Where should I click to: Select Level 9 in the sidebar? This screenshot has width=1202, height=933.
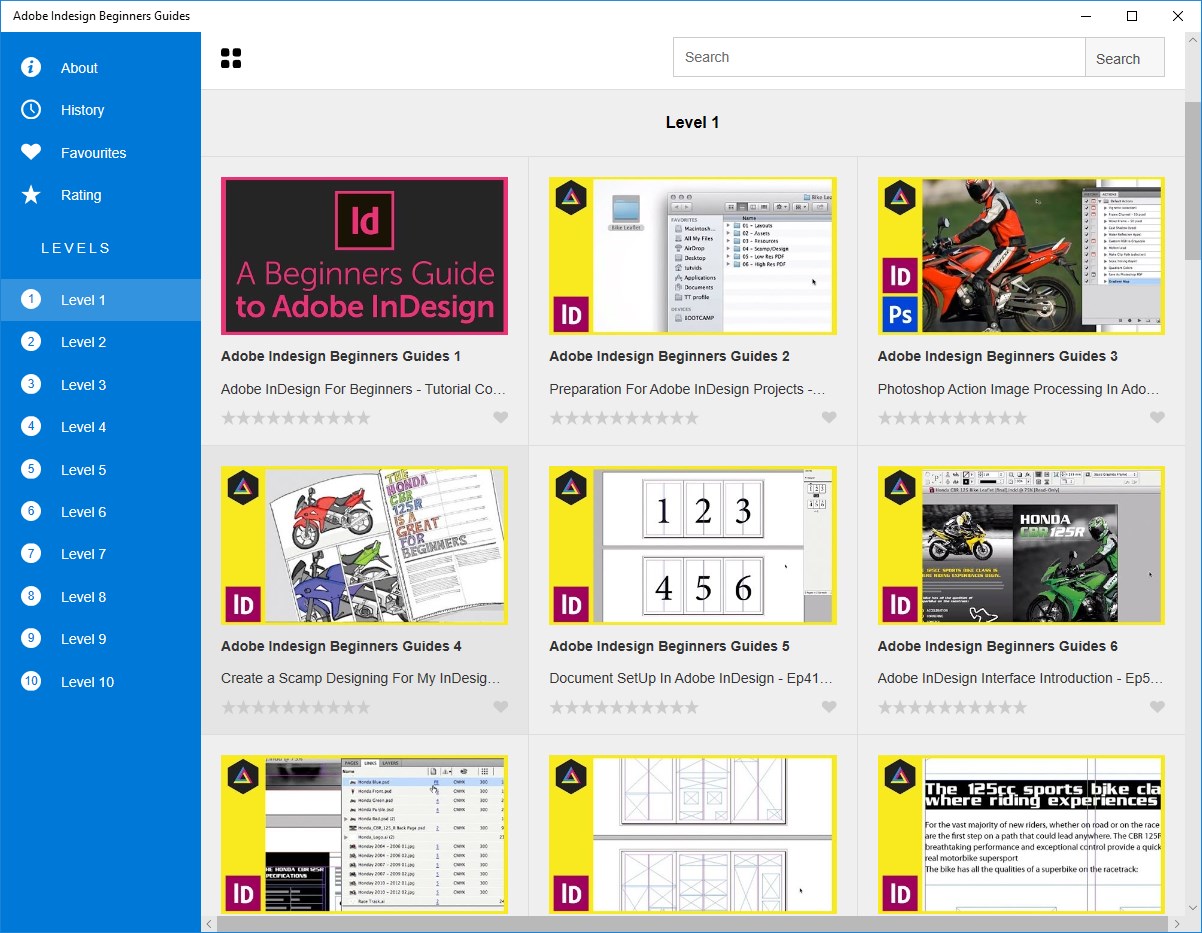[100, 639]
